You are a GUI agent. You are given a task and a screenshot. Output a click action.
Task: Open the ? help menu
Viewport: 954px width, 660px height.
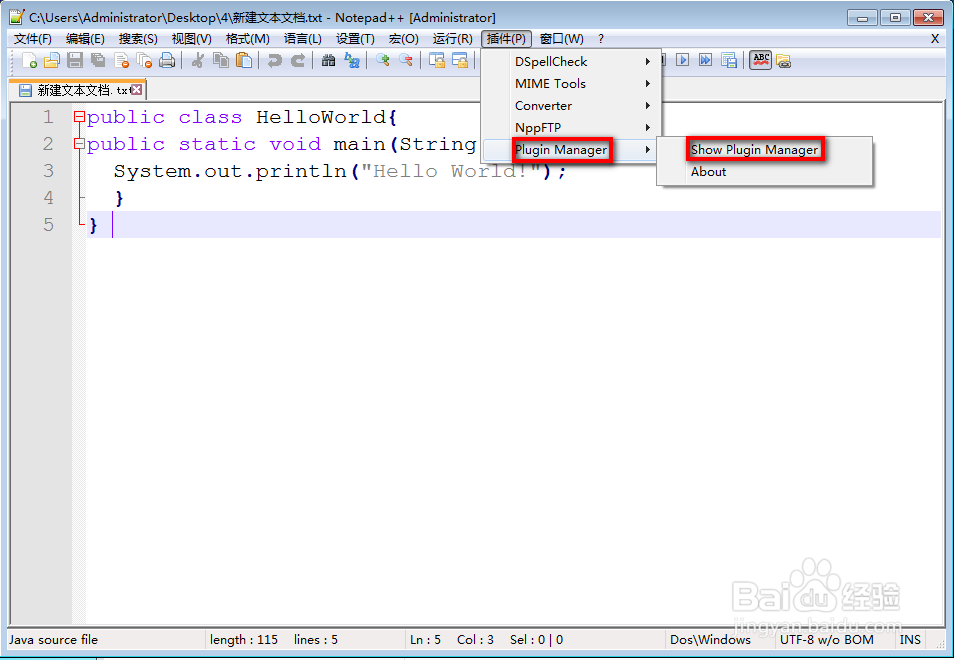(x=601, y=39)
